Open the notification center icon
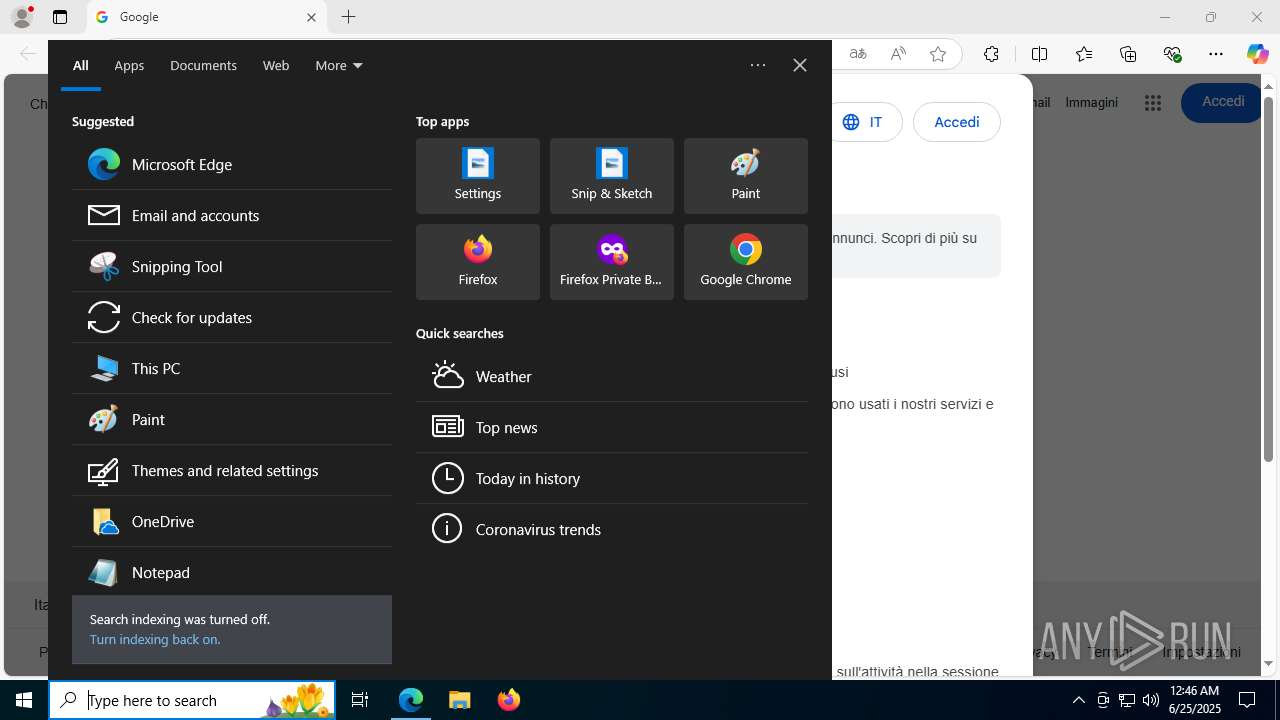The image size is (1280, 720). [x=1247, y=700]
